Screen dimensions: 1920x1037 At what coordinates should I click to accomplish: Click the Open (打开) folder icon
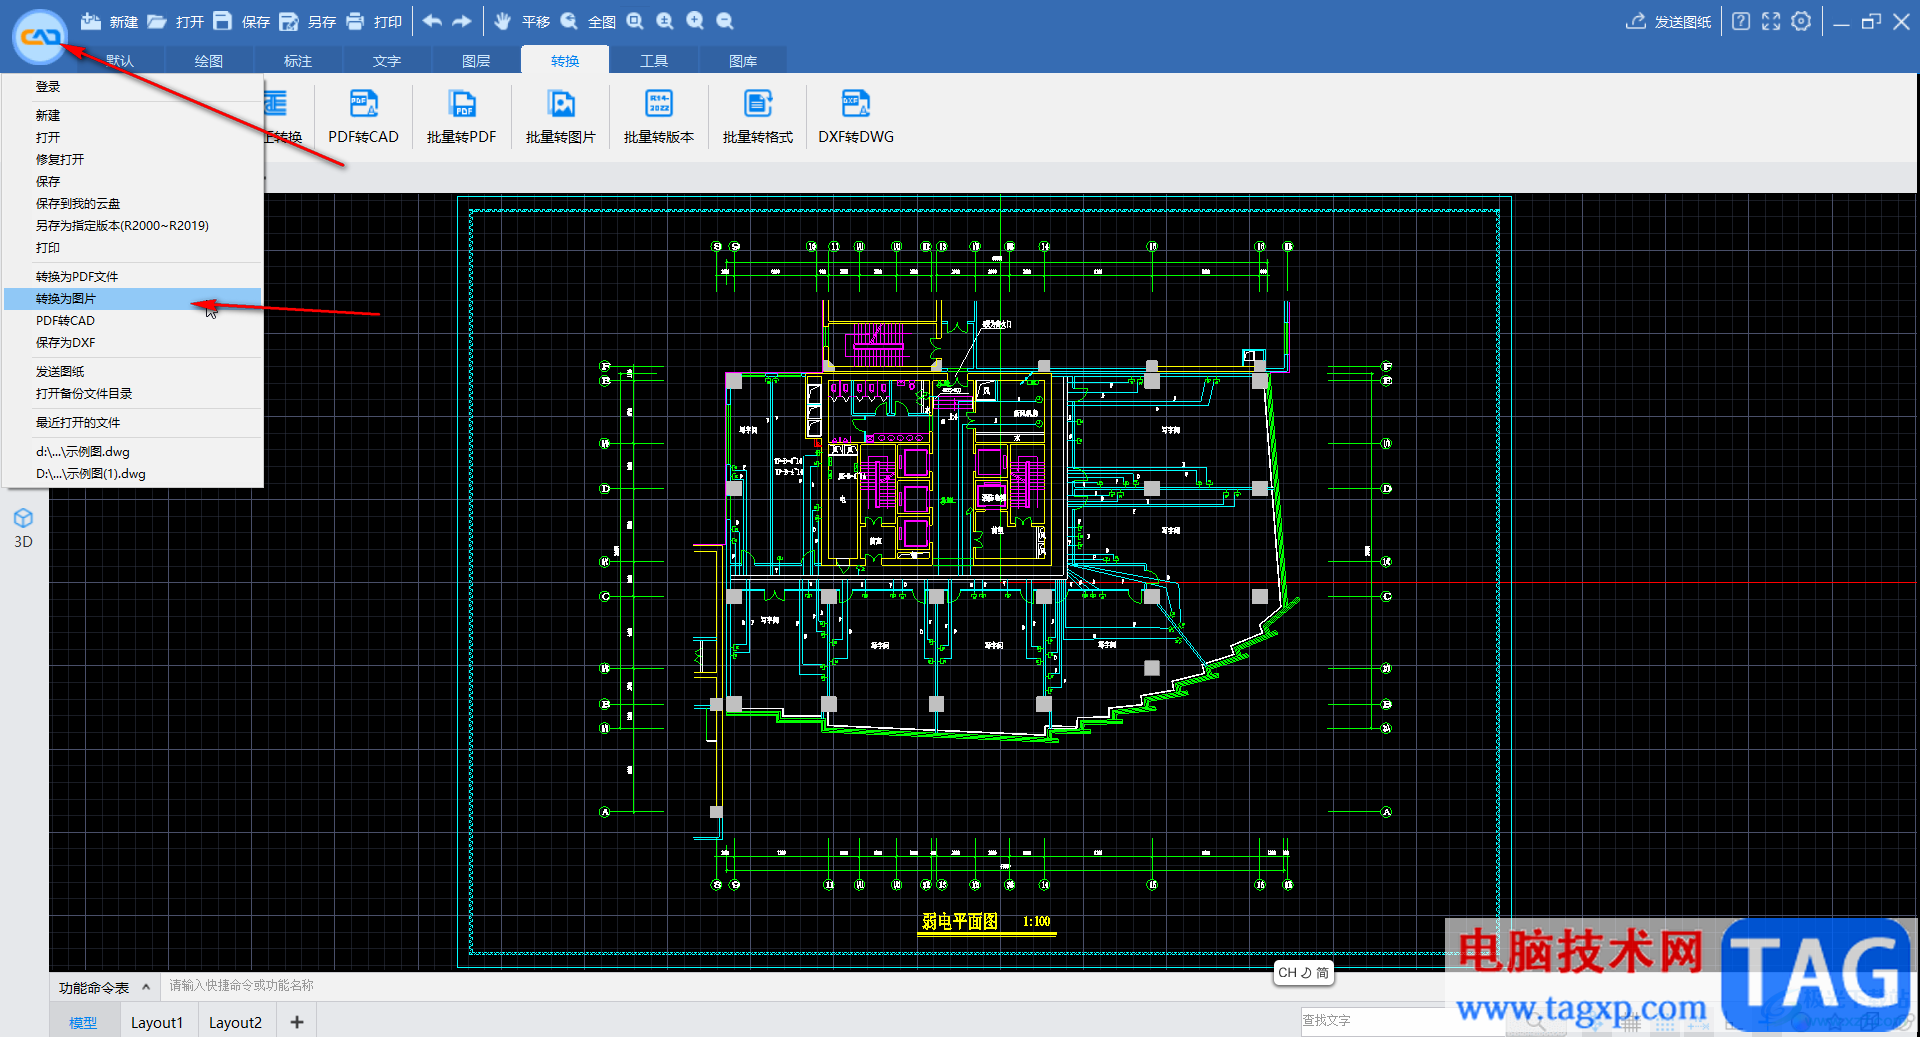[x=157, y=21]
